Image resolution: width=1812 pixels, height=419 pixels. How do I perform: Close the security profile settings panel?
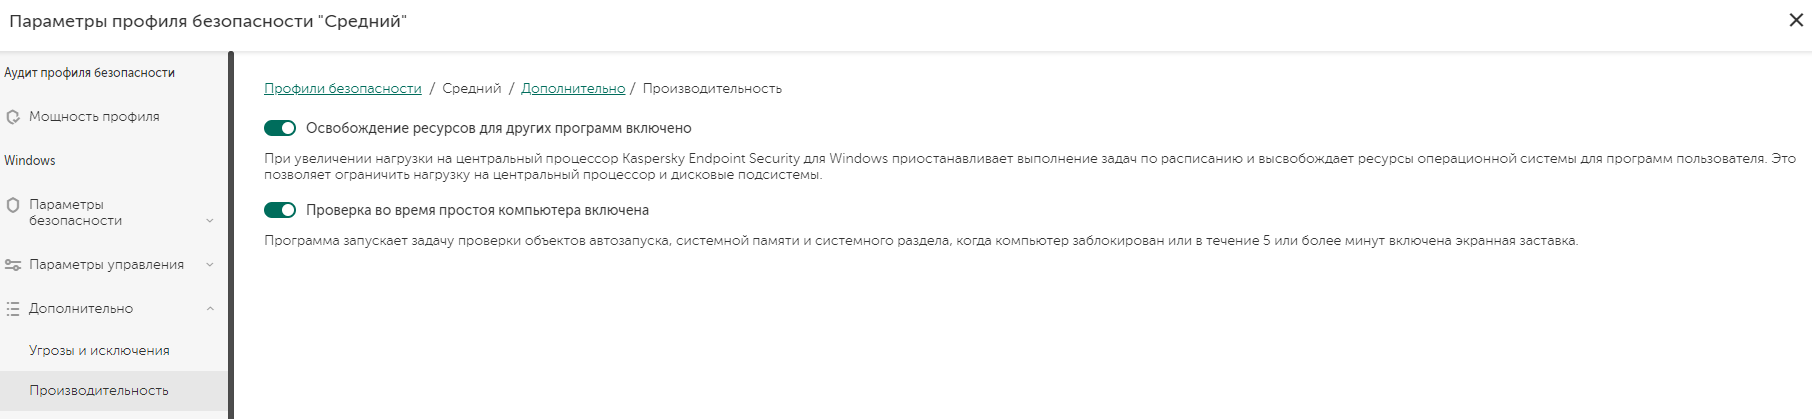1796,20
